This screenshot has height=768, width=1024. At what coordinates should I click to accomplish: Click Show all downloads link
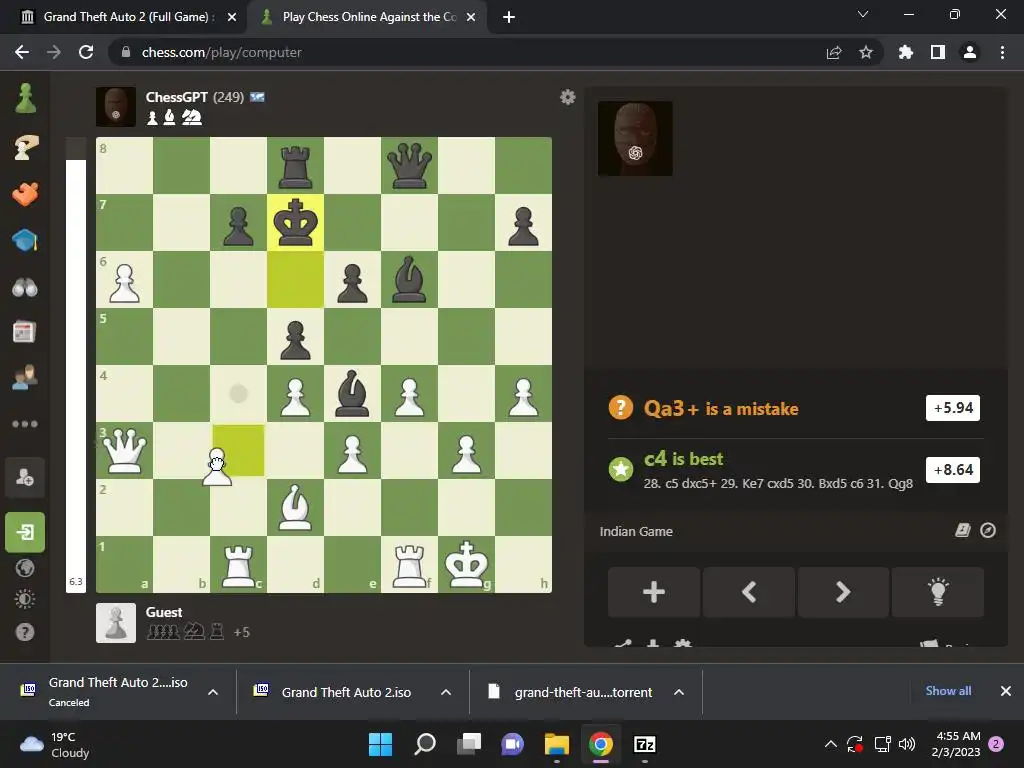(x=948, y=691)
